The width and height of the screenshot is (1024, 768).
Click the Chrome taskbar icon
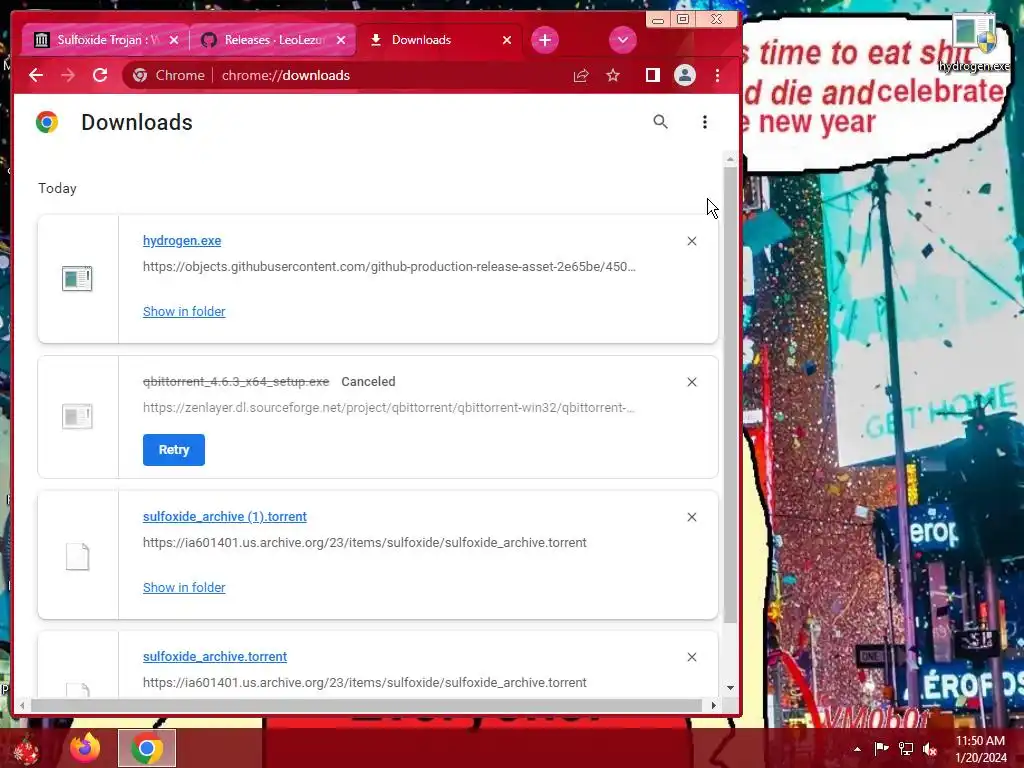(147, 748)
